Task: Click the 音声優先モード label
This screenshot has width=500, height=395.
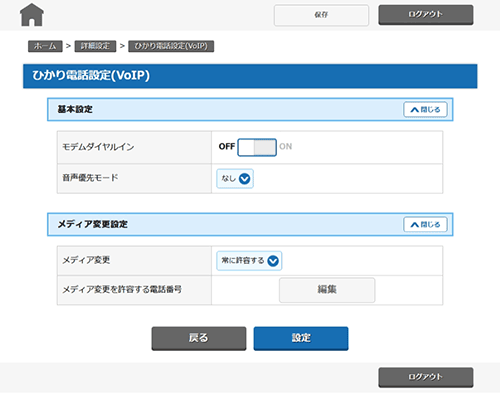Action: pyautogui.click(x=90, y=178)
